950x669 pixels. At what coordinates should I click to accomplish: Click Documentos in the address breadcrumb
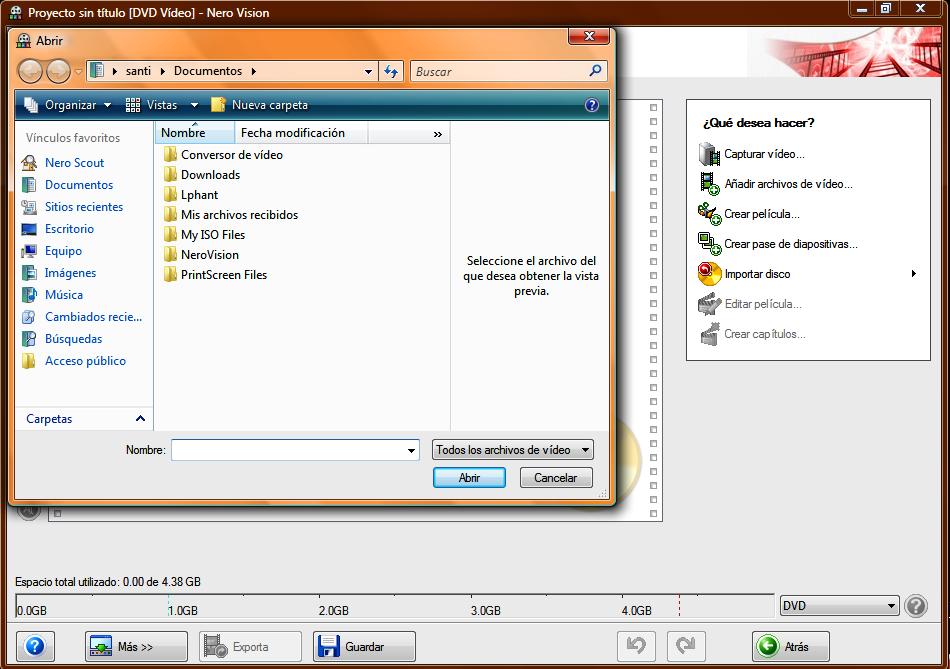208,71
